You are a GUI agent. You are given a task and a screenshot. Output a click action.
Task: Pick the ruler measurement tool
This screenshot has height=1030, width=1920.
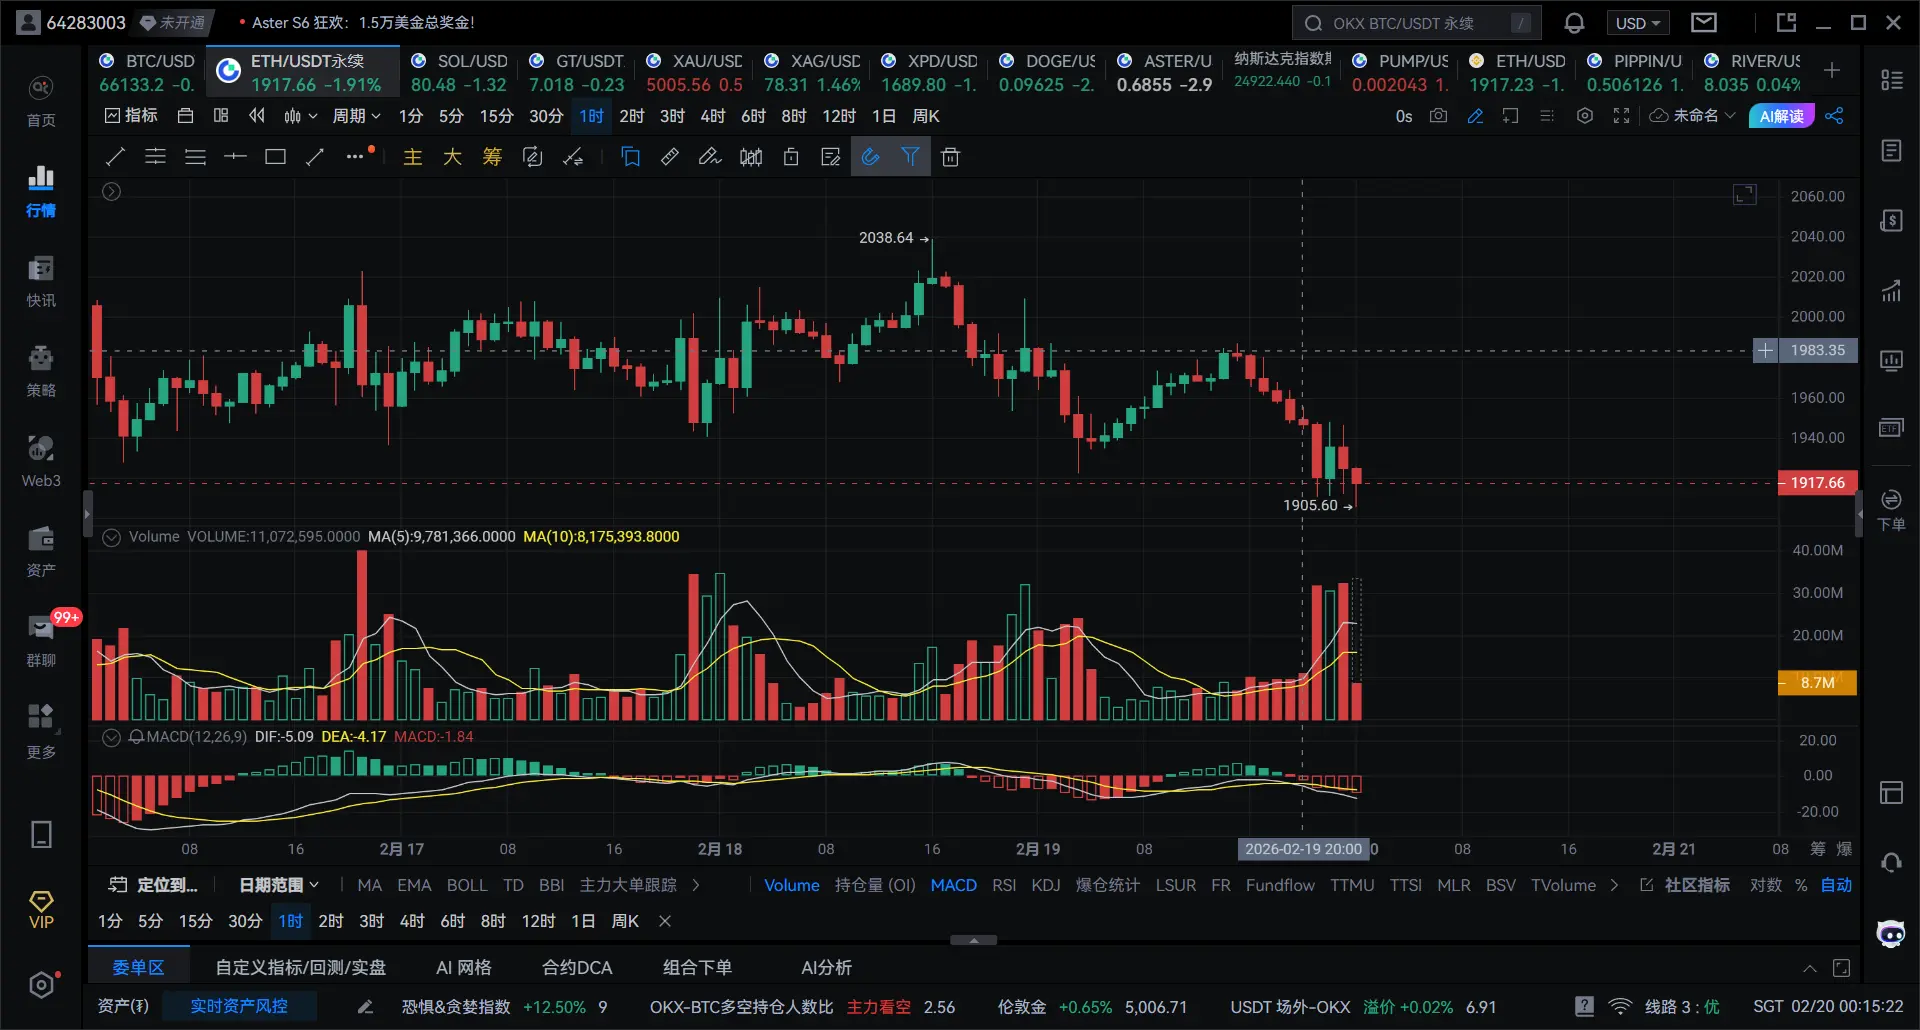point(670,156)
